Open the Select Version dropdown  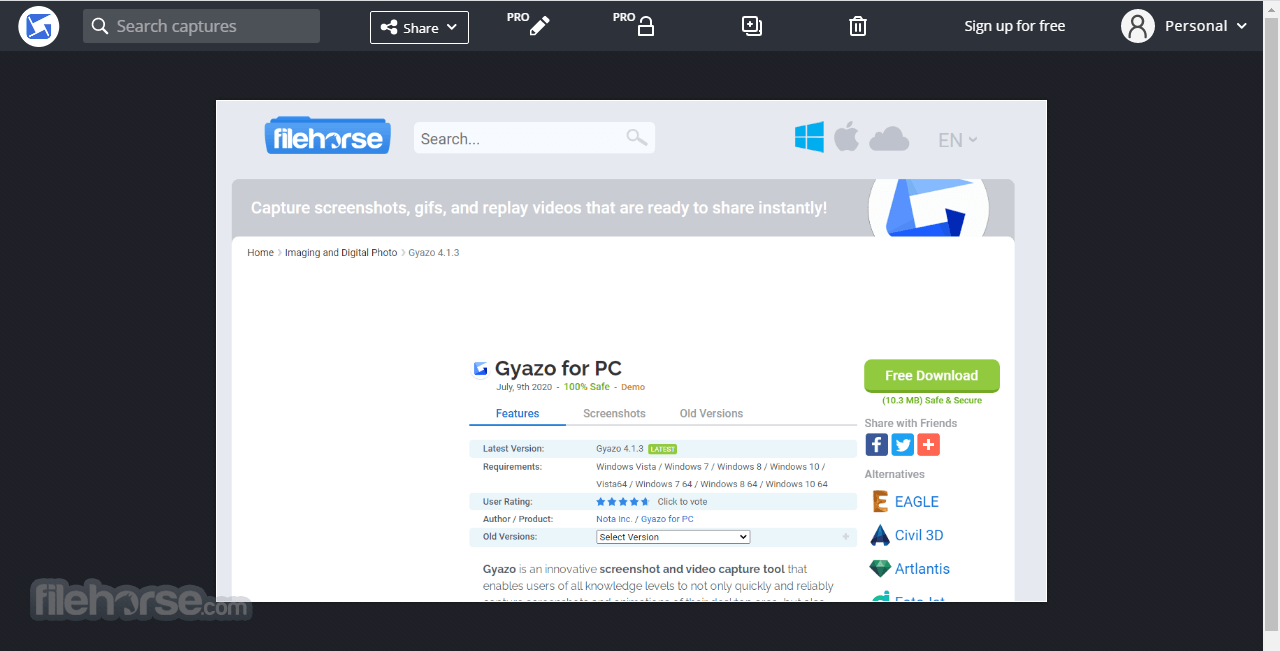pos(673,537)
